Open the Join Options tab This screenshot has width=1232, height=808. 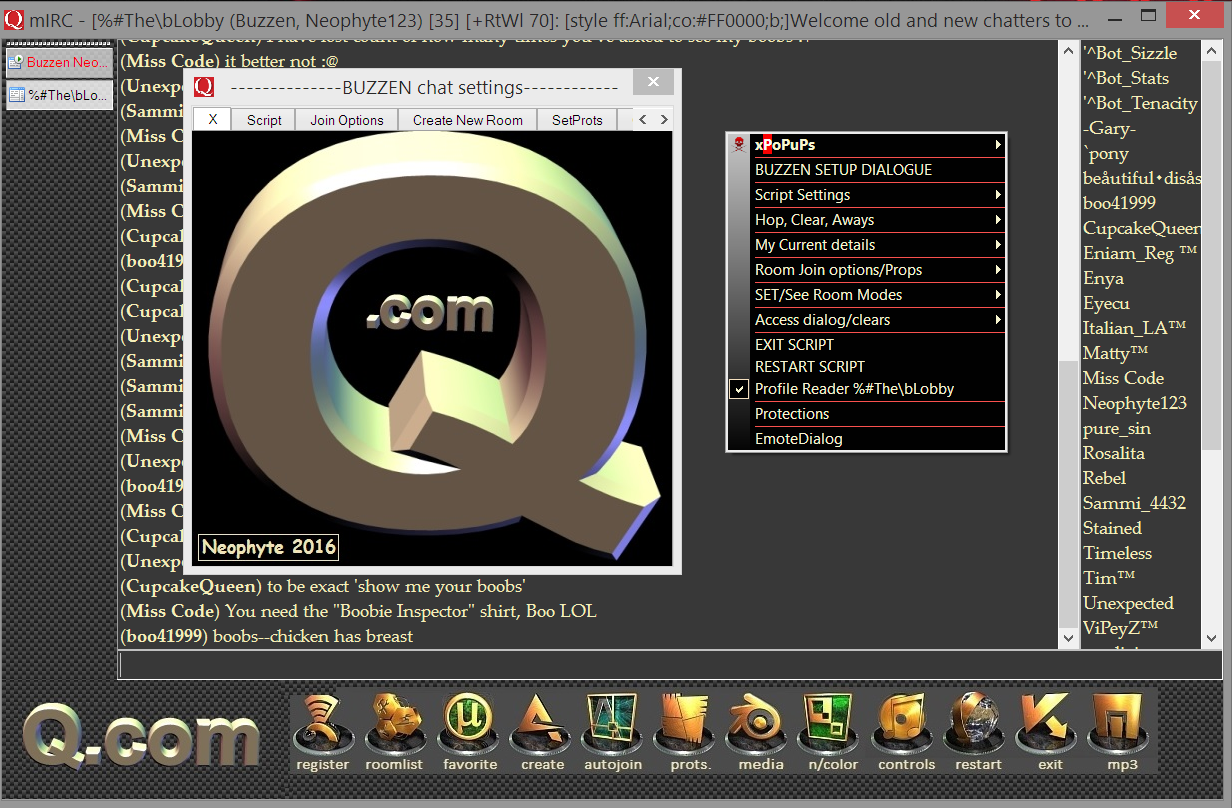(x=347, y=120)
